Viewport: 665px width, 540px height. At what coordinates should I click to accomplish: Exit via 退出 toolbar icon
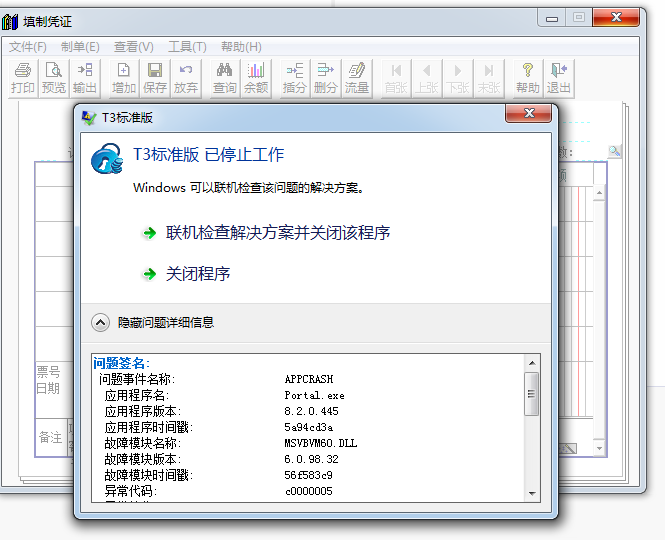[x=559, y=78]
